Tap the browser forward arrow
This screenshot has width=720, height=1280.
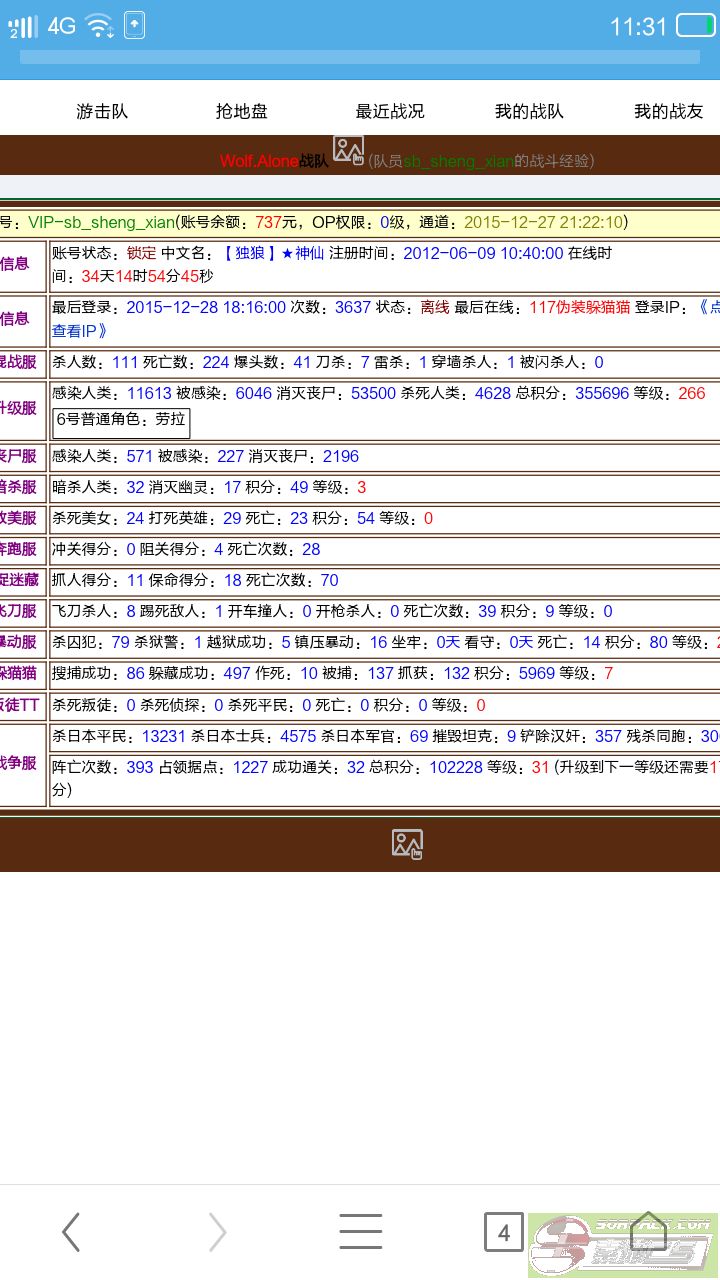[217, 1232]
